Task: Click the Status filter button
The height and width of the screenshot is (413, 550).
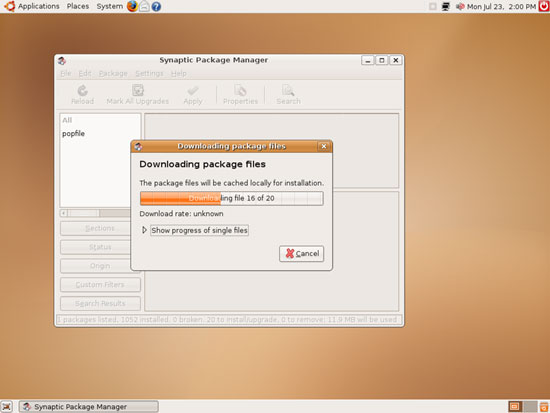Action: pos(100,247)
